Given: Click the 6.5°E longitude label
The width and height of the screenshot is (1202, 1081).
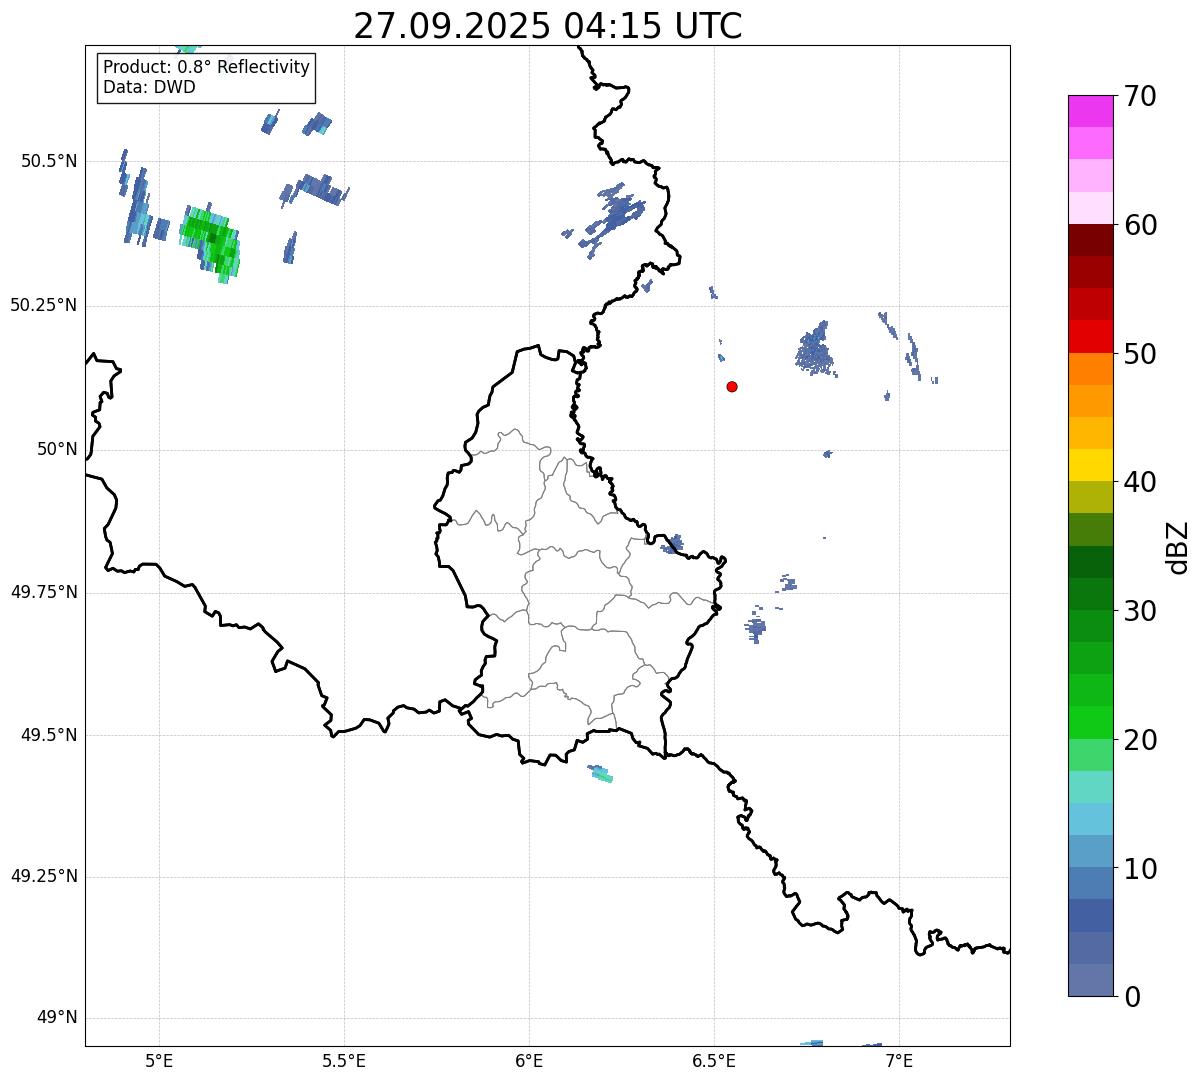Looking at the screenshot, I should [714, 1060].
